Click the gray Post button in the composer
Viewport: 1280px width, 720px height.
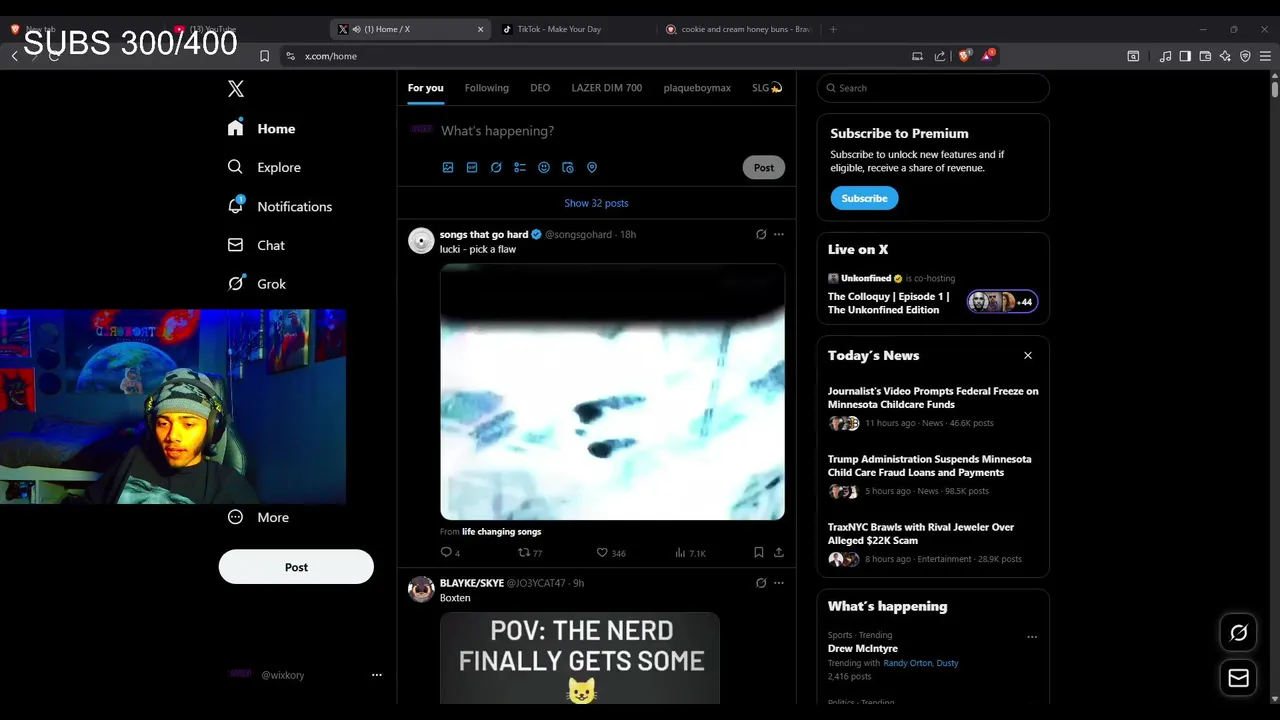pos(764,168)
